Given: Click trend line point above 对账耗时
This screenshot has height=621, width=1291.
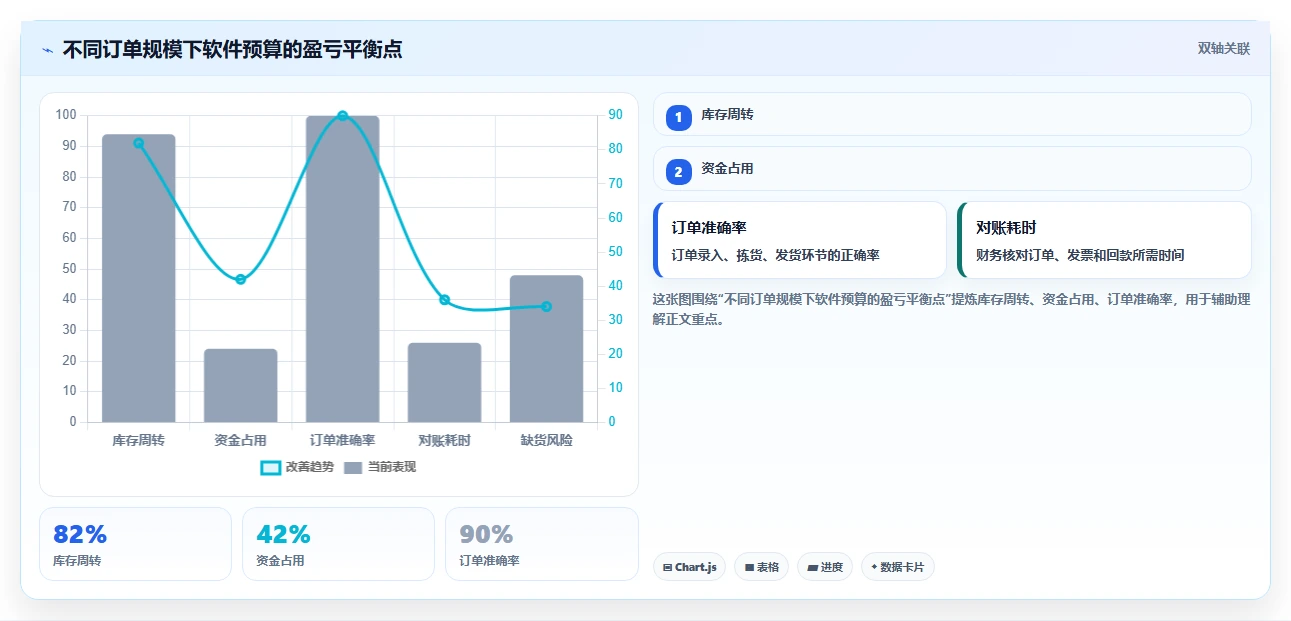Looking at the screenshot, I should [x=444, y=300].
